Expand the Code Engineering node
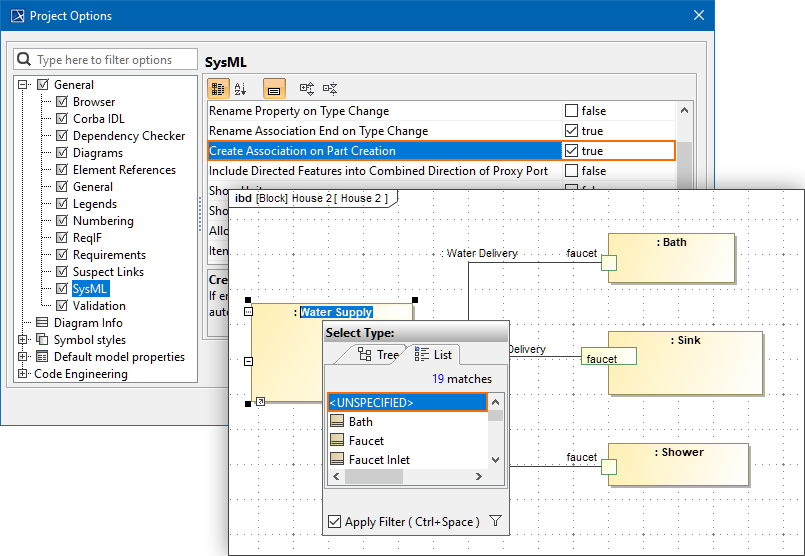 point(23,374)
